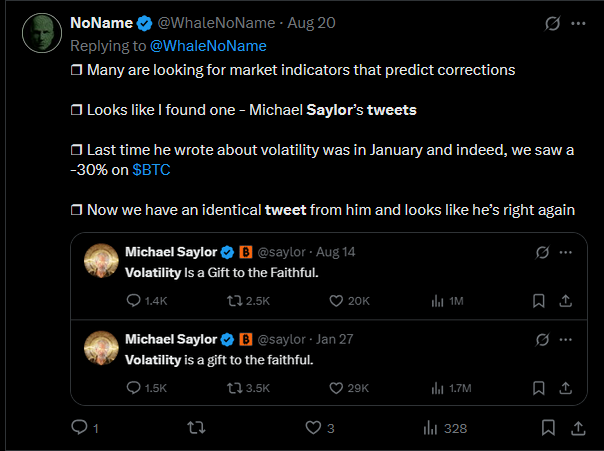Click Michael Saylor avatar on Aug 14 tweet

[100, 261]
